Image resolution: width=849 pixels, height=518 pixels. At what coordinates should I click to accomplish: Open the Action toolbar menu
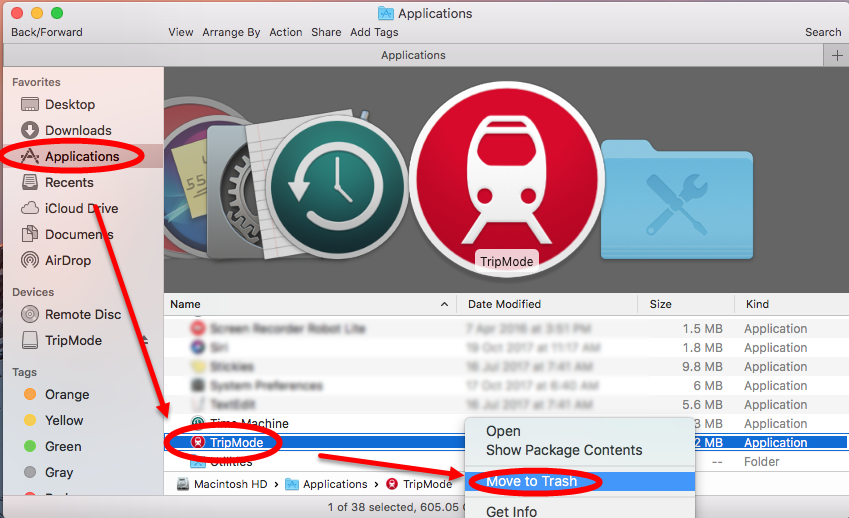(x=285, y=32)
